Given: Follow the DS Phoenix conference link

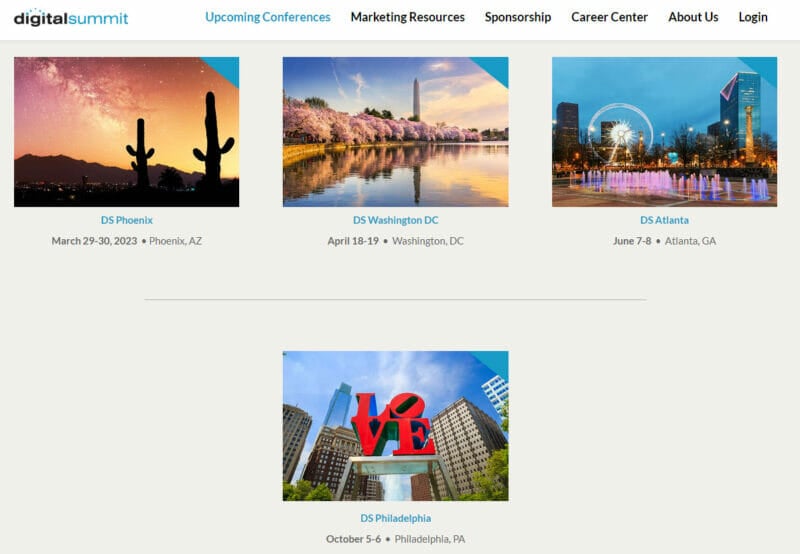Looking at the screenshot, I should coord(127,220).
